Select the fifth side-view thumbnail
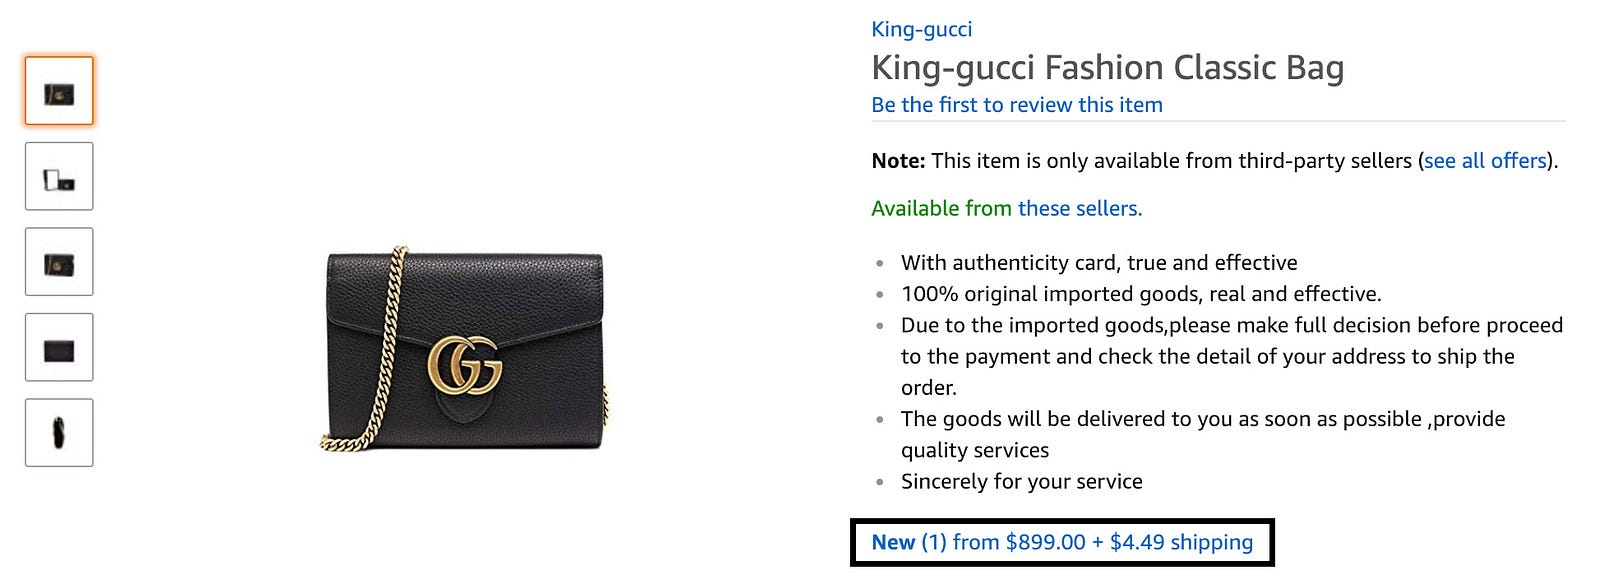1600x576 pixels. [x=59, y=433]
